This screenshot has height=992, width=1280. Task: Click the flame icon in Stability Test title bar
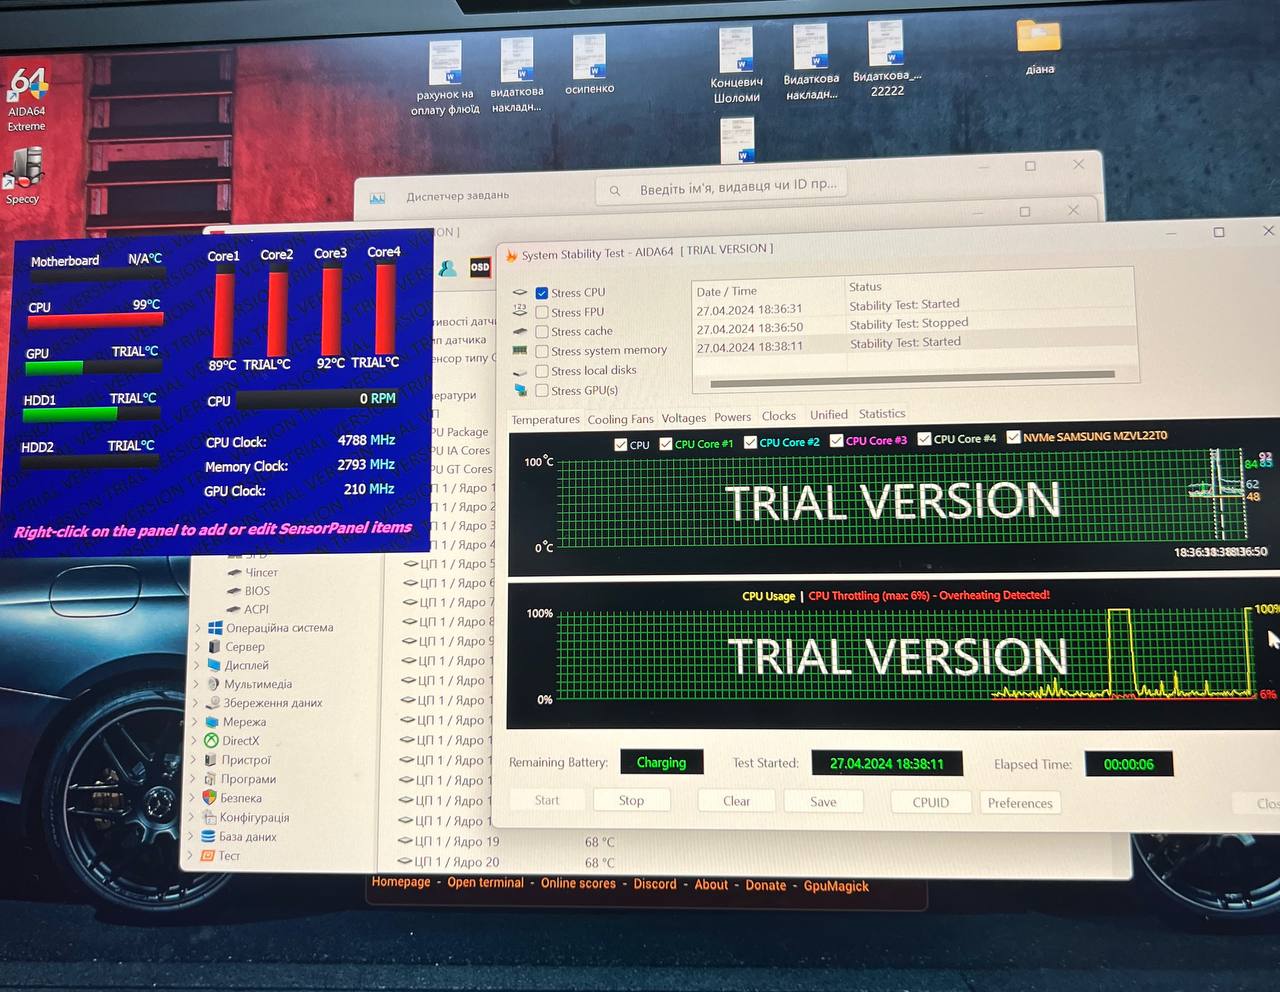511,255
